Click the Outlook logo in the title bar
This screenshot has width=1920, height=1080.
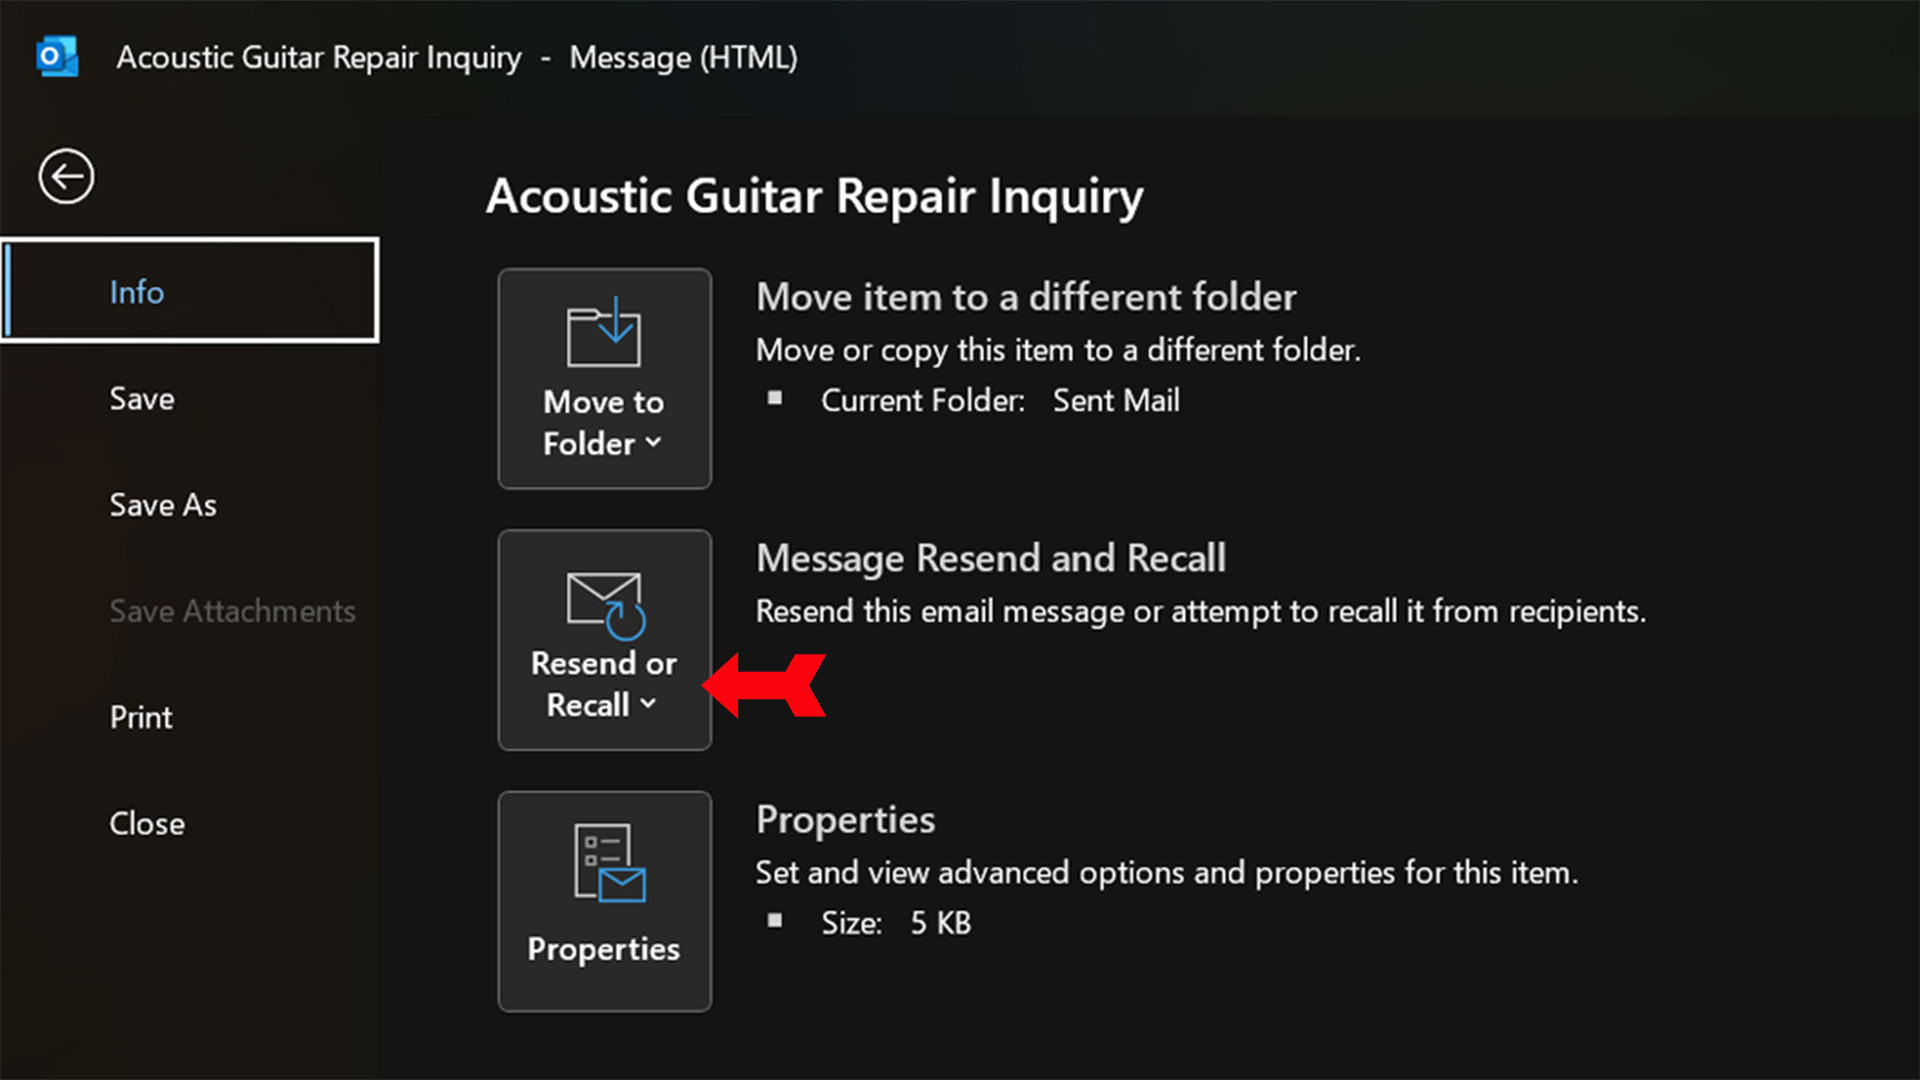56,57
